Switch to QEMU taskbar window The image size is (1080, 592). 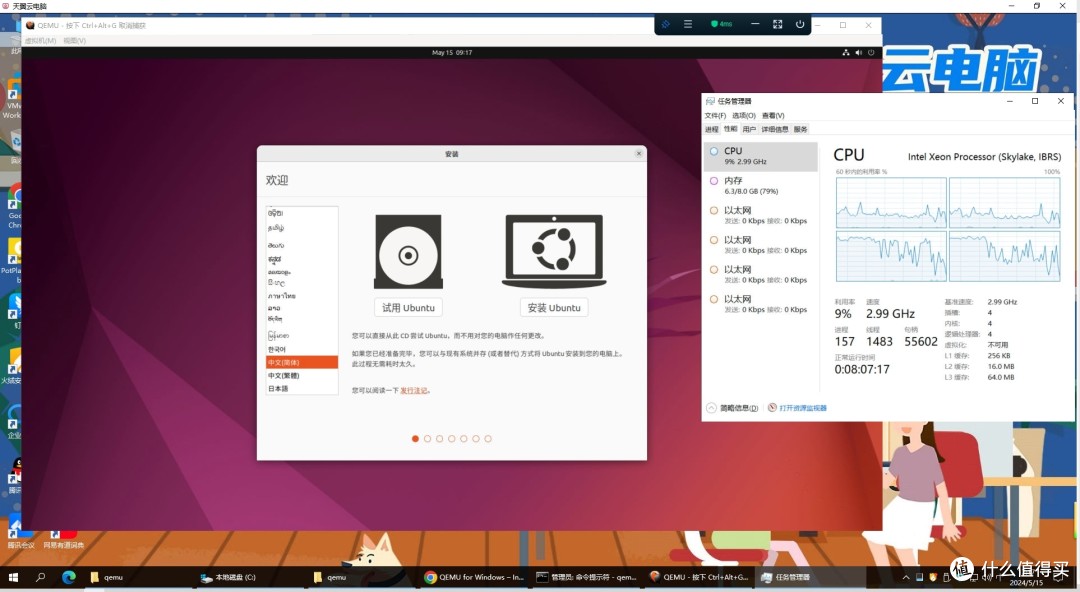click(699, 578)
